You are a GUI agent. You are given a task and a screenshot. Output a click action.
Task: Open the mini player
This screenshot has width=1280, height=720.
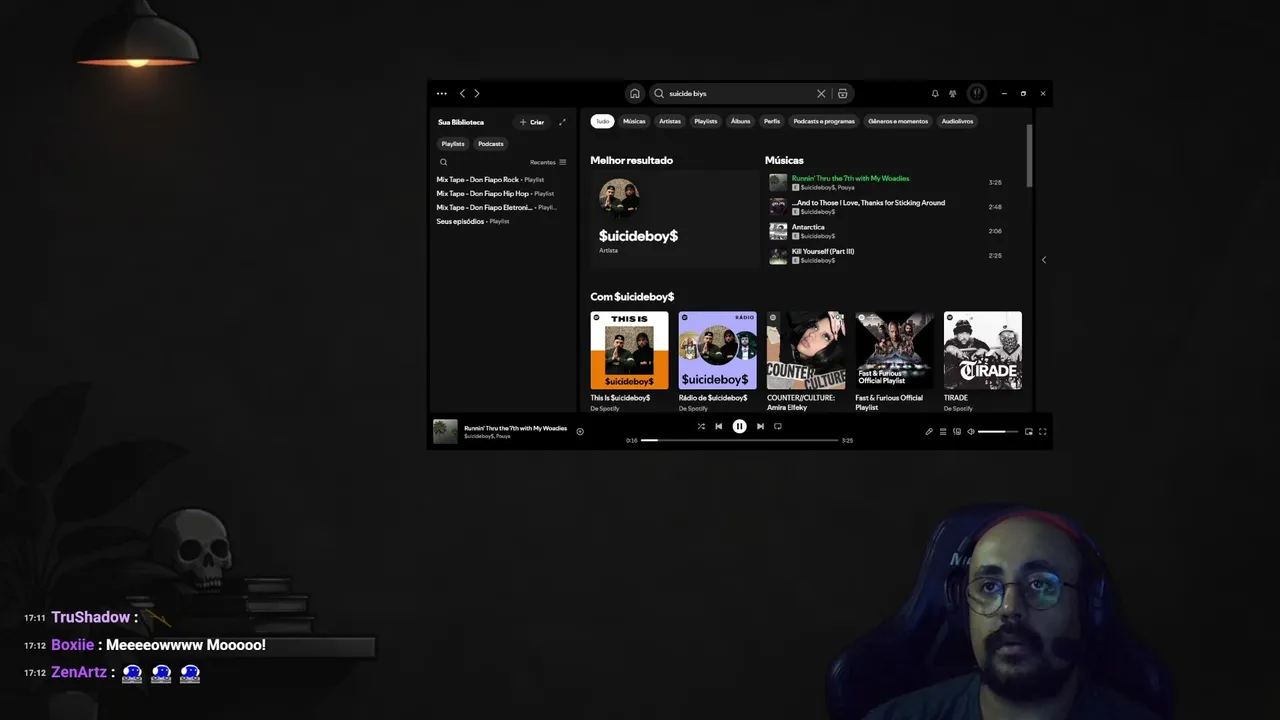pyautogui.click(x=1029, y=432)
